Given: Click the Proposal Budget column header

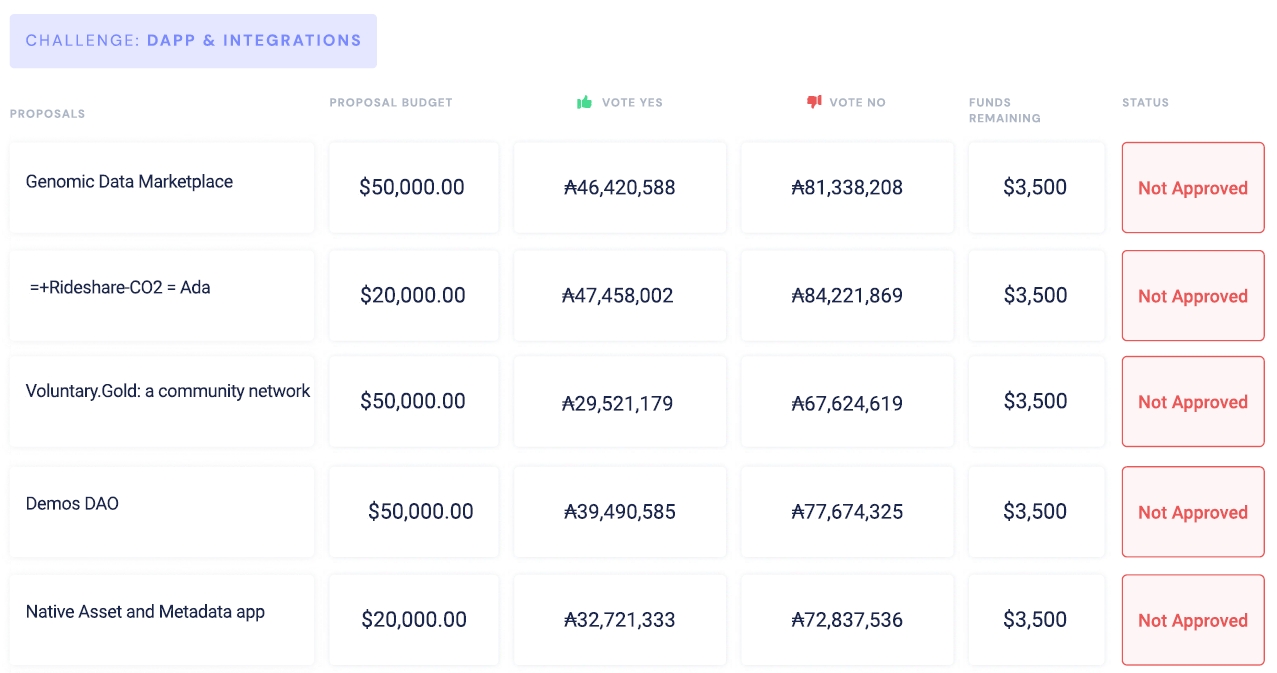Looking at the screenshot, I should point(391,102).
